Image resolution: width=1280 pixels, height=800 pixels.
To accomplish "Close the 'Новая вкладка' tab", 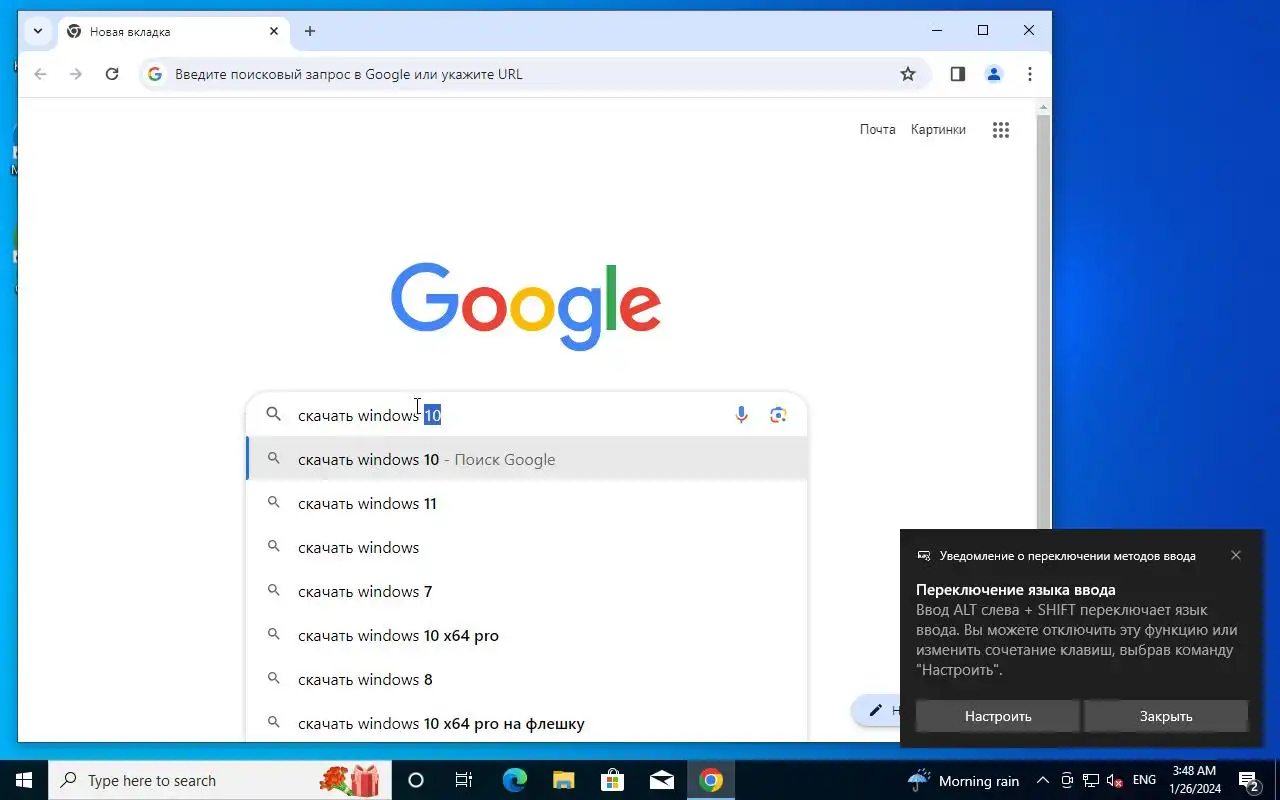I will [x=274, y=31].
